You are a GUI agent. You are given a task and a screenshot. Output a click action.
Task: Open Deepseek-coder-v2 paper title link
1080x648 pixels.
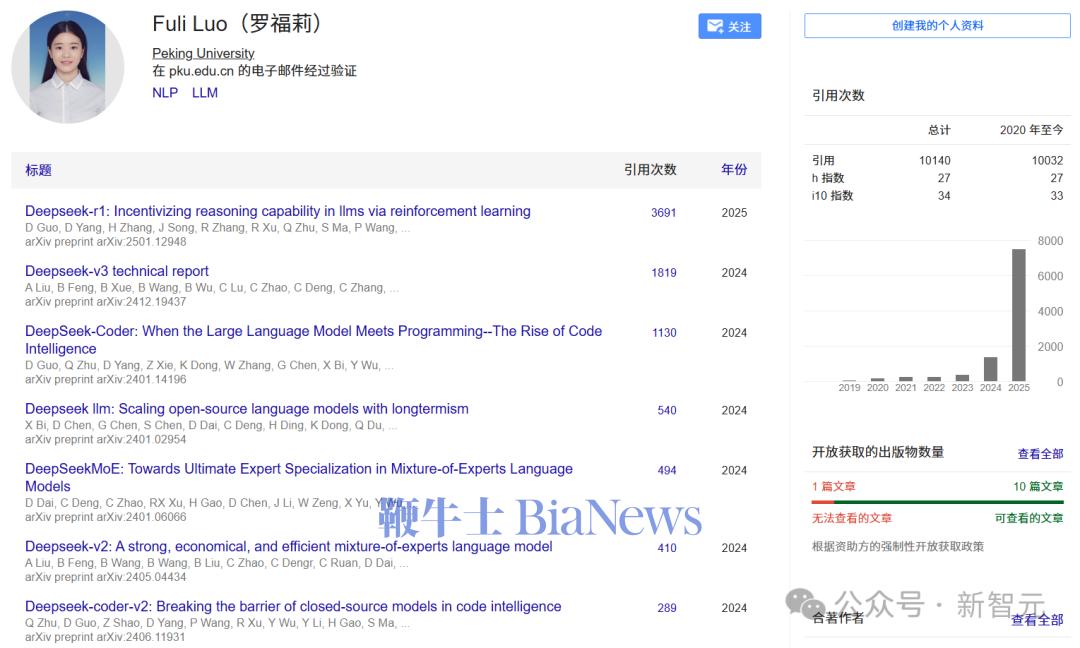pos(292,606)
